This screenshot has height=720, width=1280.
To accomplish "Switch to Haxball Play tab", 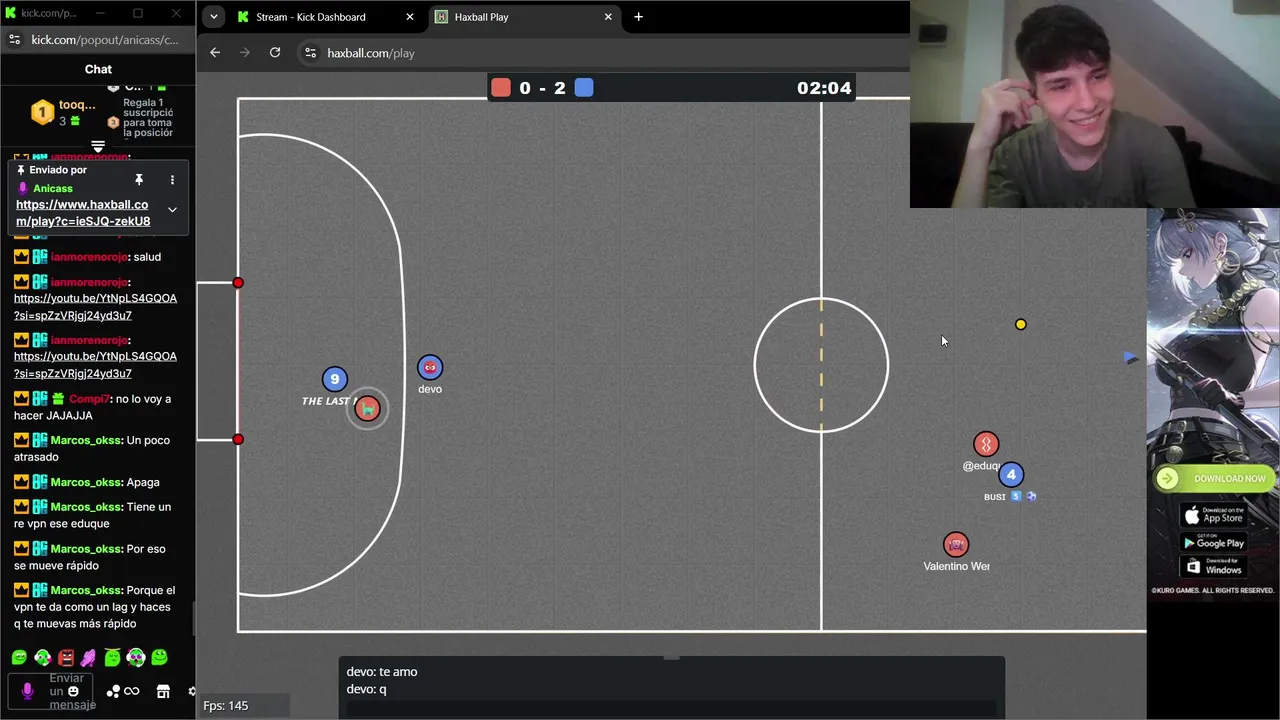I will [x=482, y=17].
